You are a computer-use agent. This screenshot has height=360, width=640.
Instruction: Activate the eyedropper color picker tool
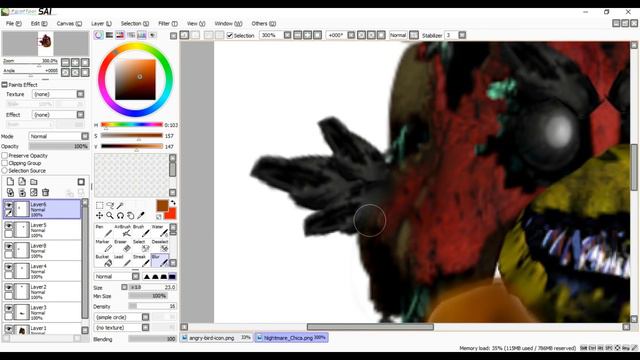(x=140, y=215)
